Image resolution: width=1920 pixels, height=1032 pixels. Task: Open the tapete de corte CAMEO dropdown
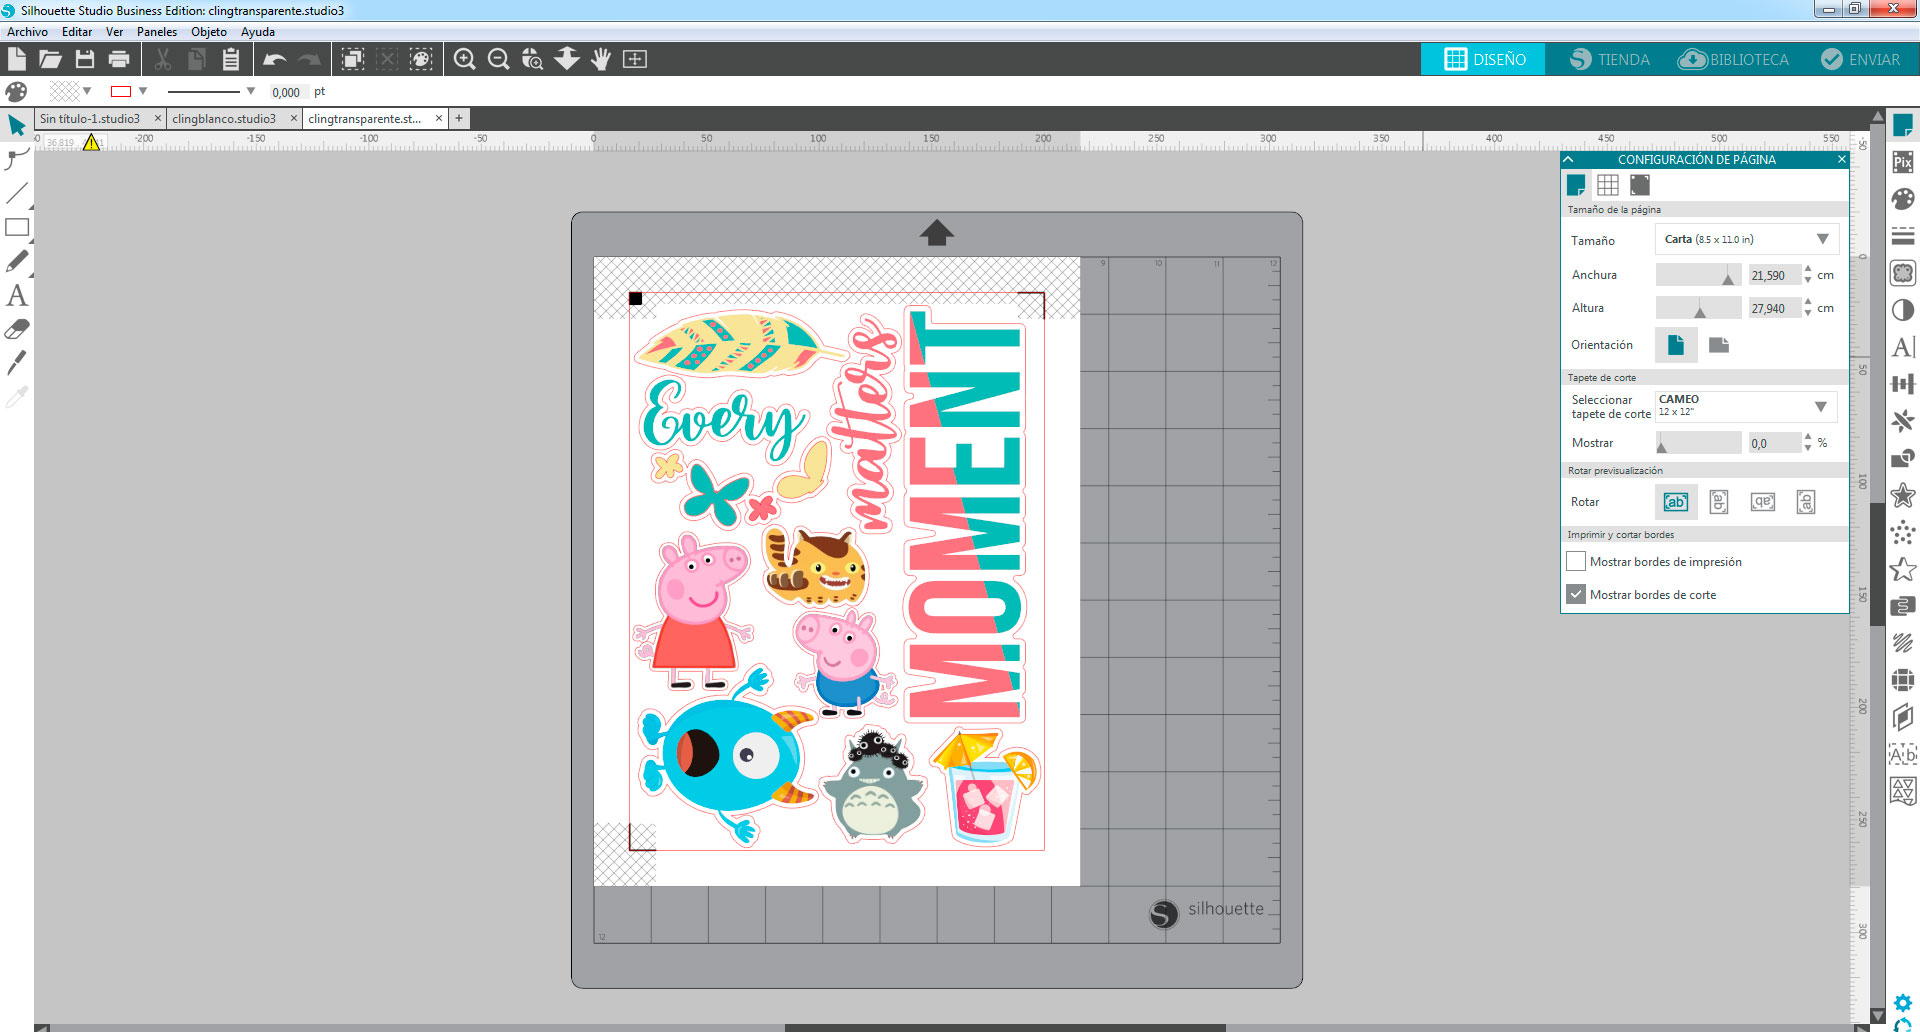pyautogui.click(x=1746, y=406)
